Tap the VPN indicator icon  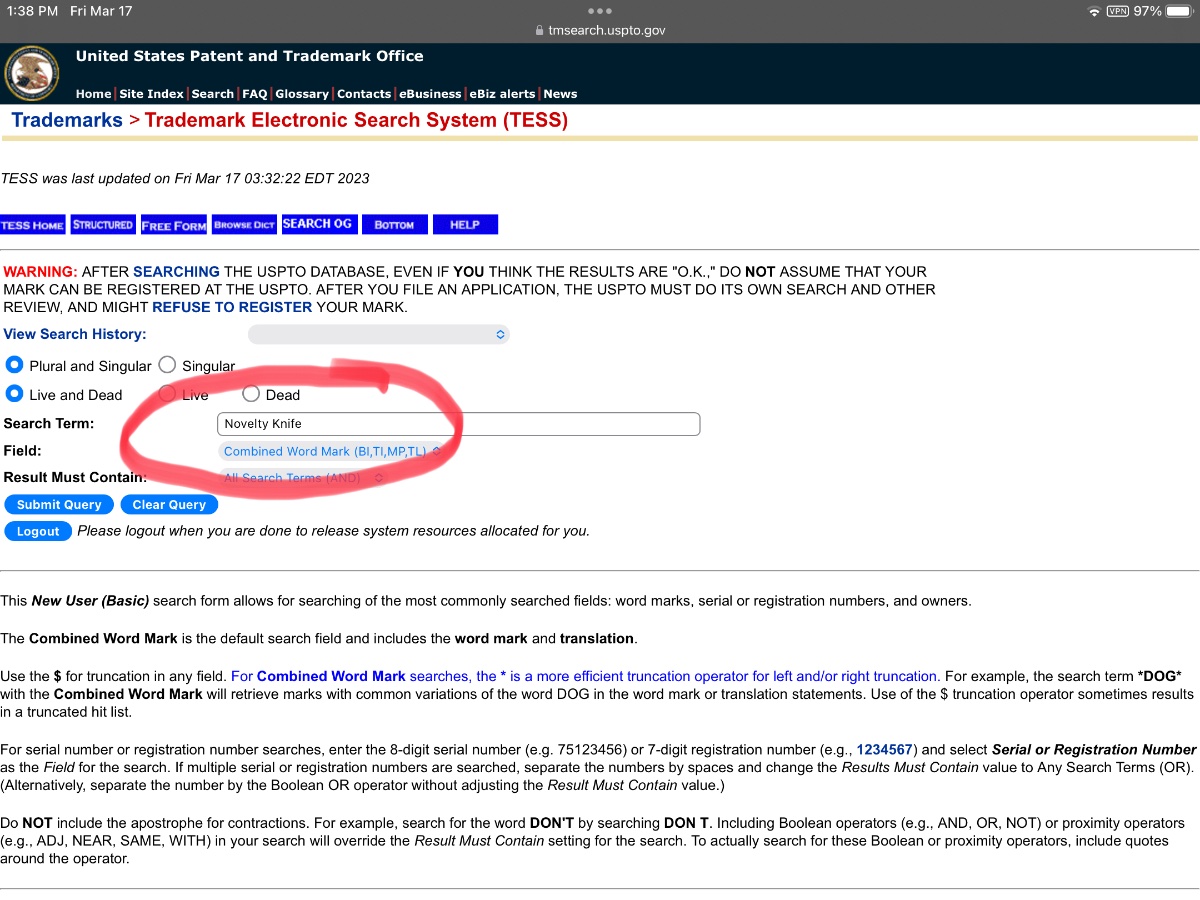[1117, 11]
